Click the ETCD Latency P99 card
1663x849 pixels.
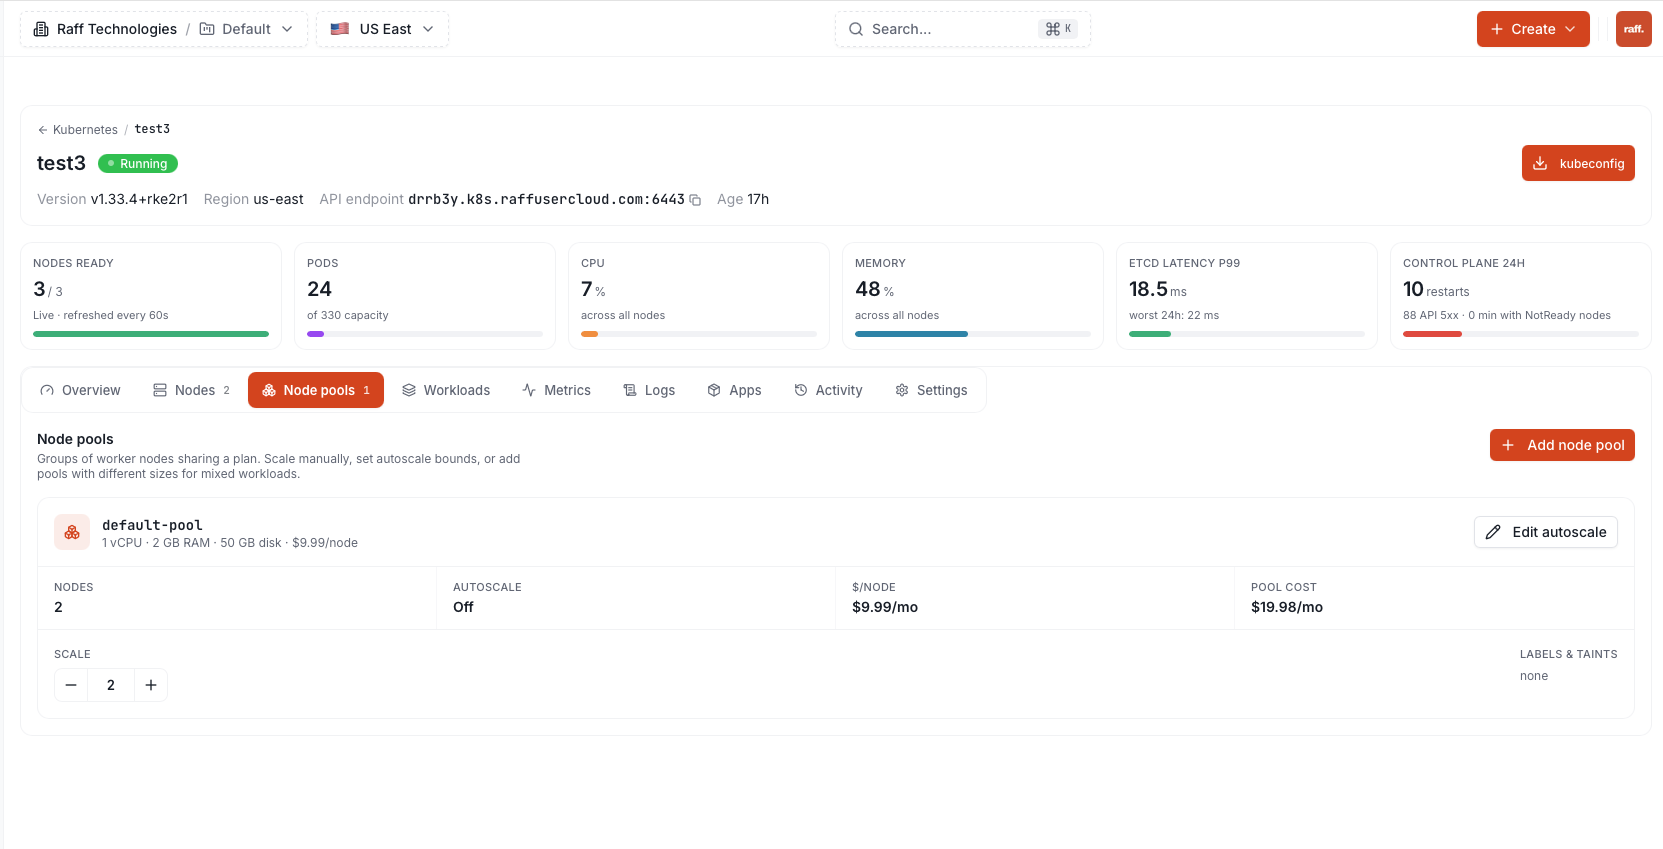[x=1247, y=296]
